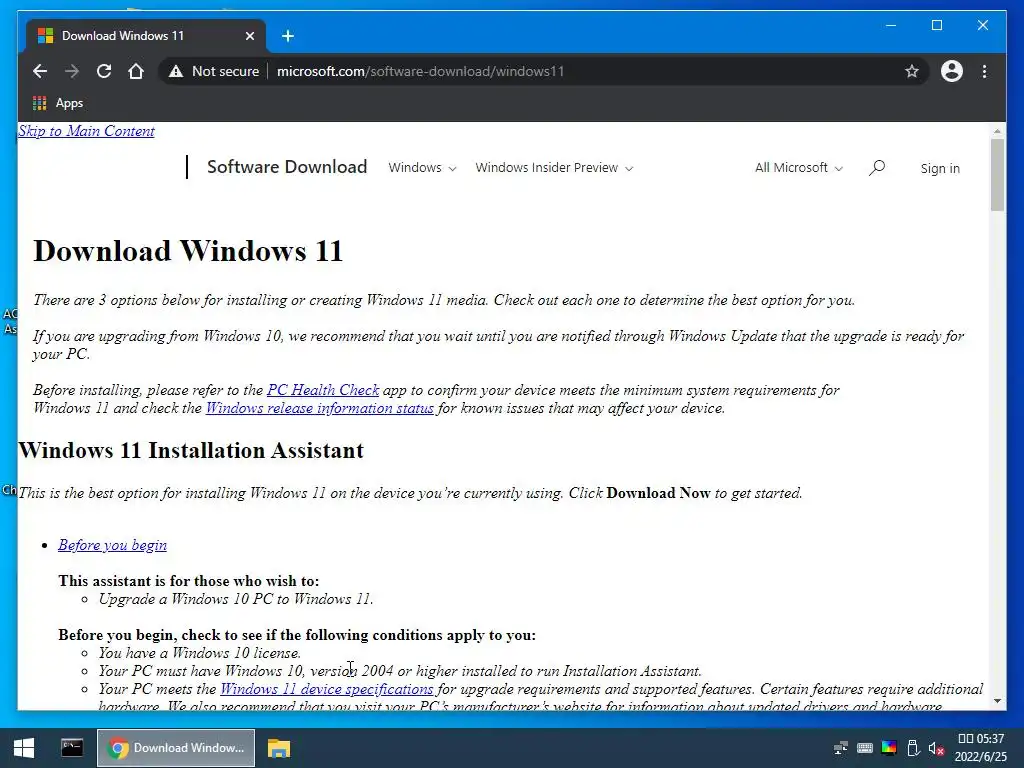Open the clock showing 05:37
The height and width of the screenshot is (768, 1024).
click(980, 748)
